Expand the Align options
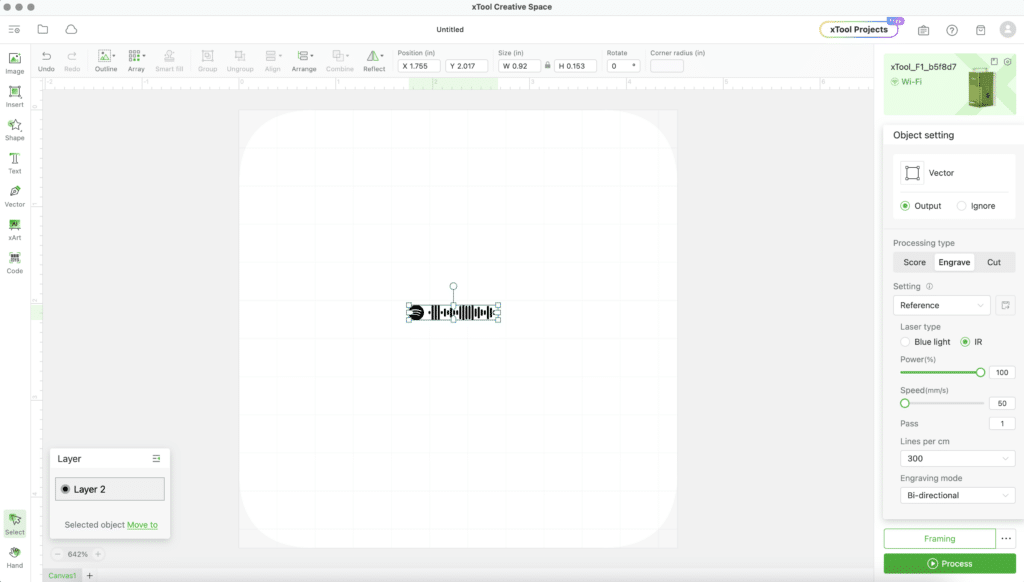The height and width of the screenshot is (582, 1024). pos(280,56)
